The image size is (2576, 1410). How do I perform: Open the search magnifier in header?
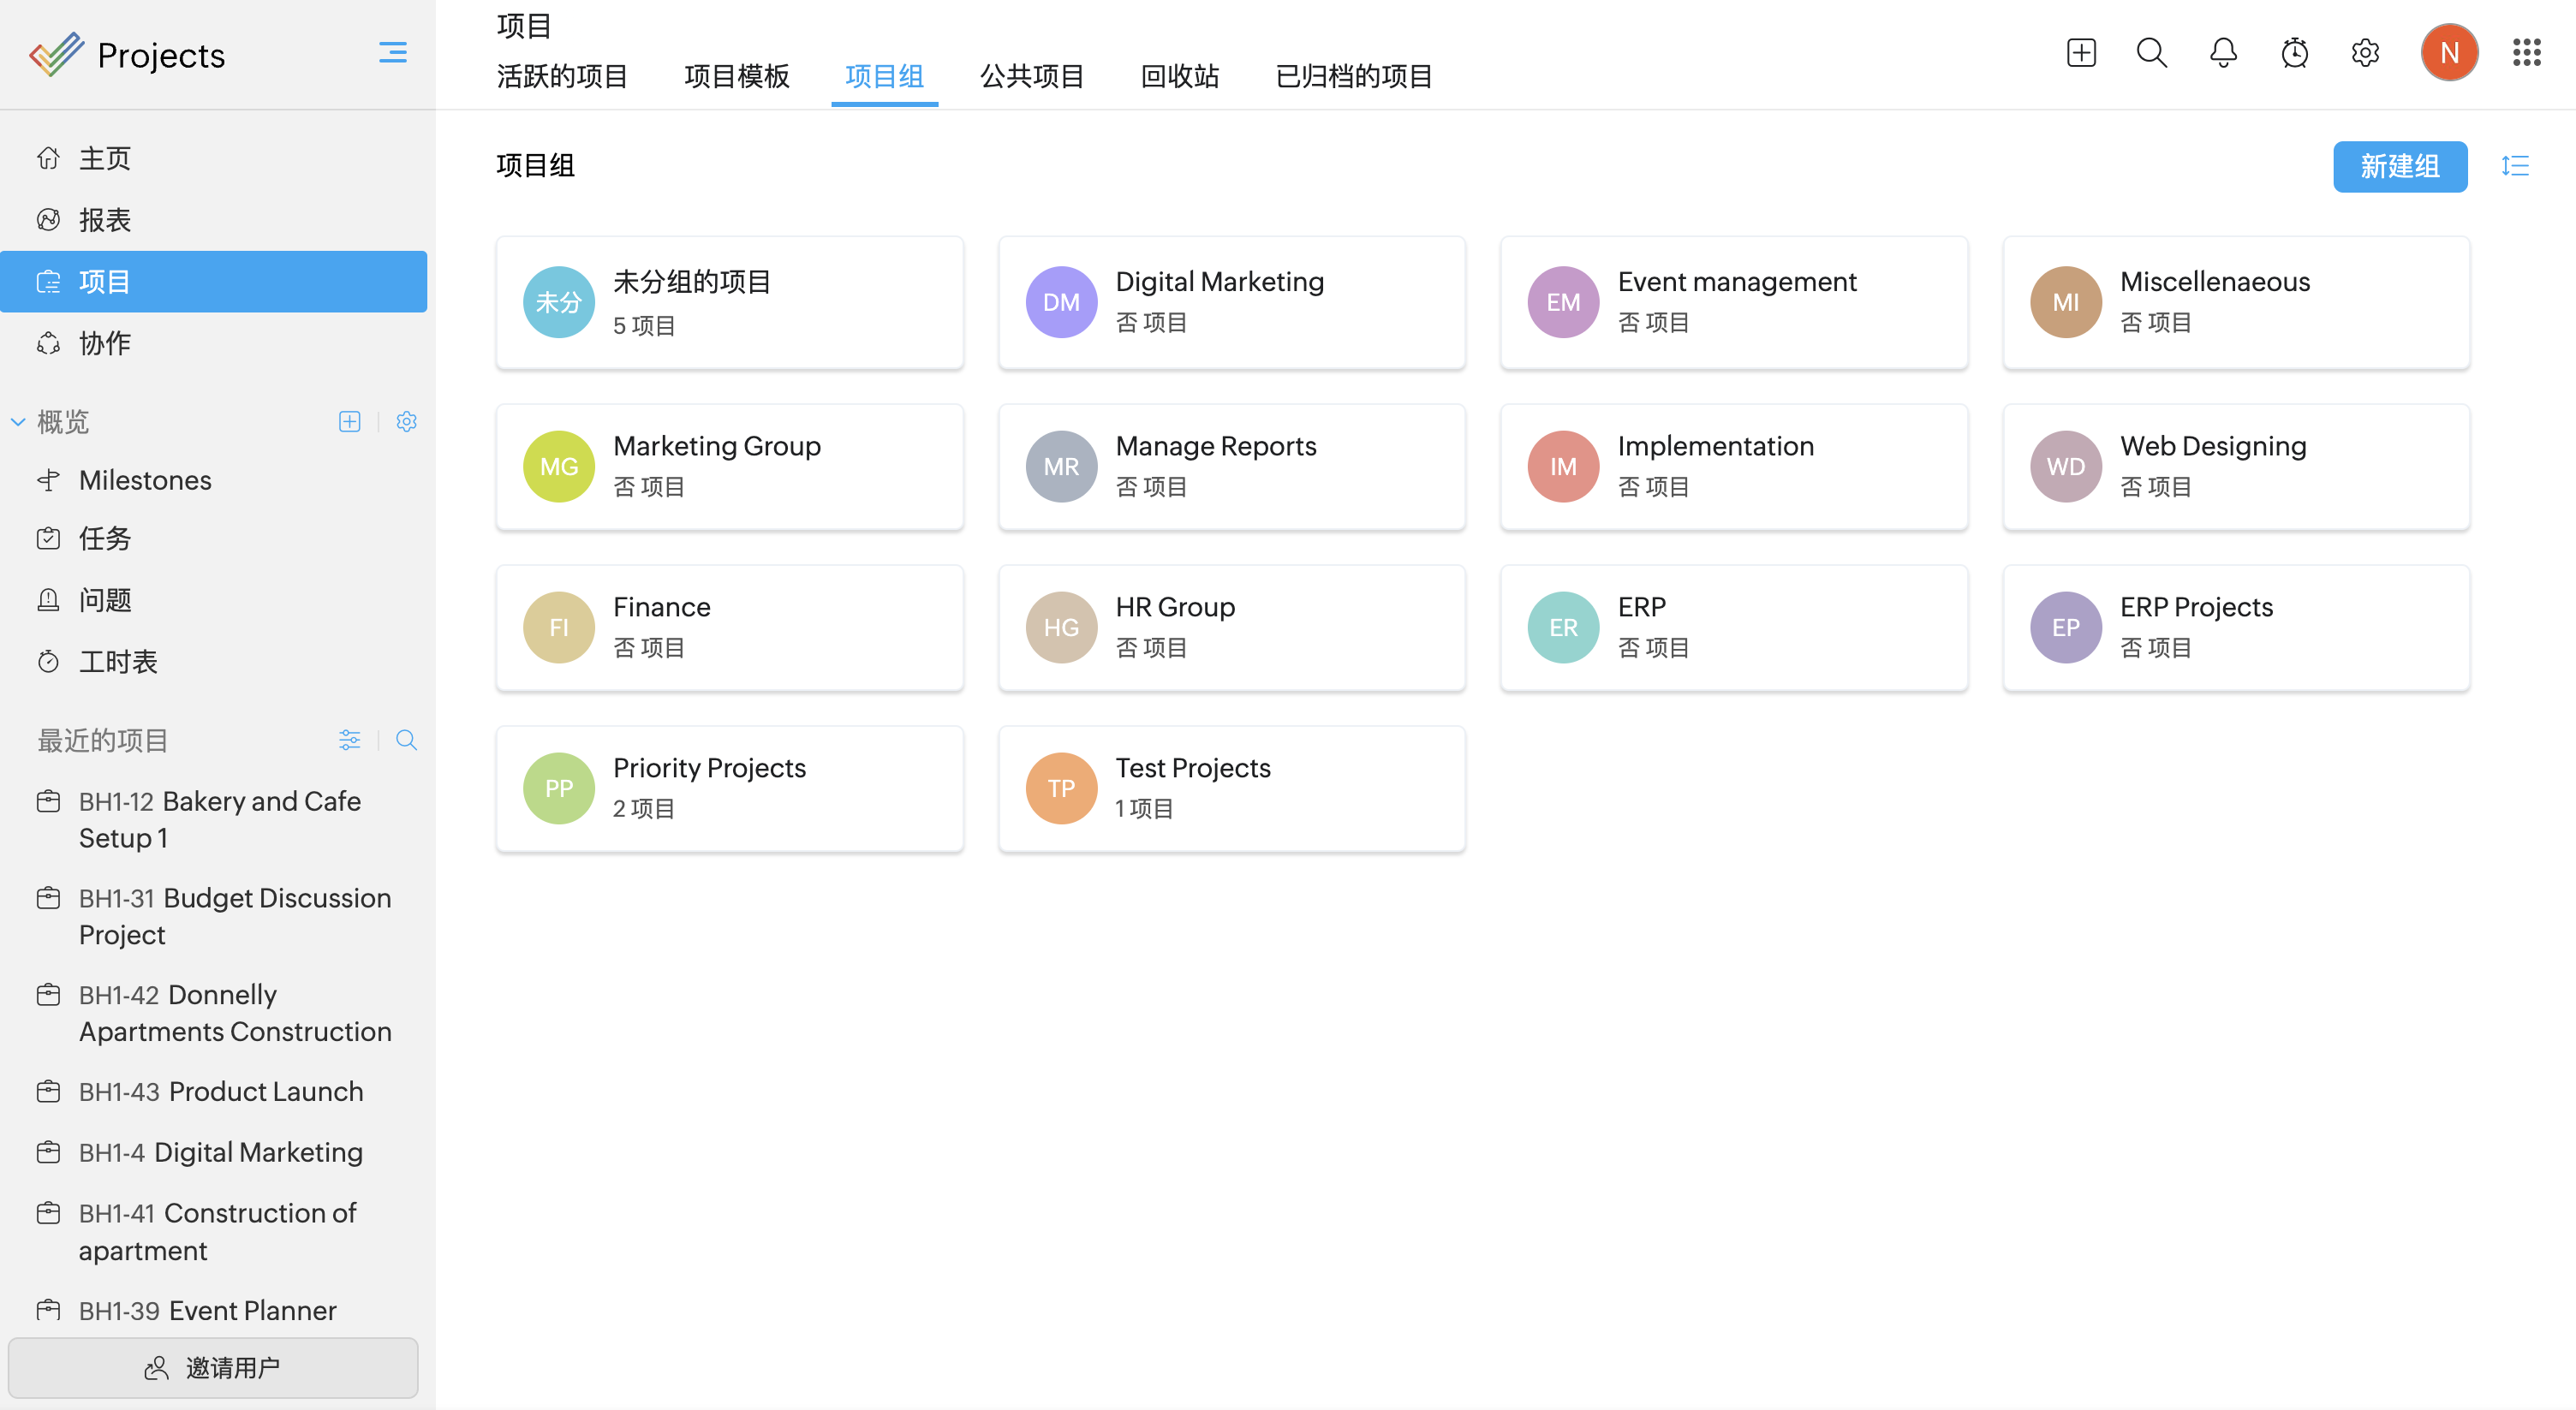click(x=2151, y=53)
